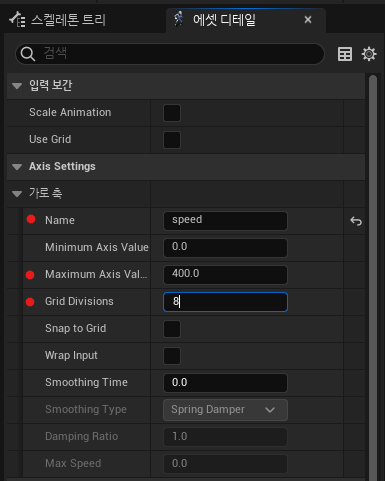
Task: Select the Use Grid label
Action: (x=50, y=140)
